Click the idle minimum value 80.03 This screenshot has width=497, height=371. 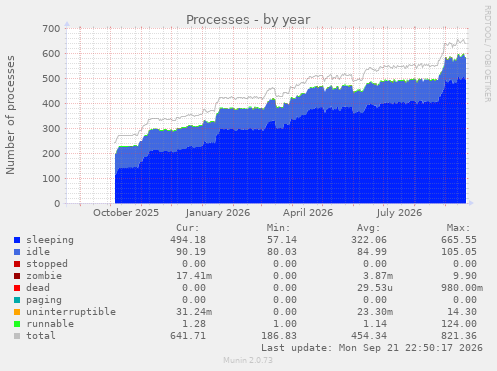click(x=282, y=252)
